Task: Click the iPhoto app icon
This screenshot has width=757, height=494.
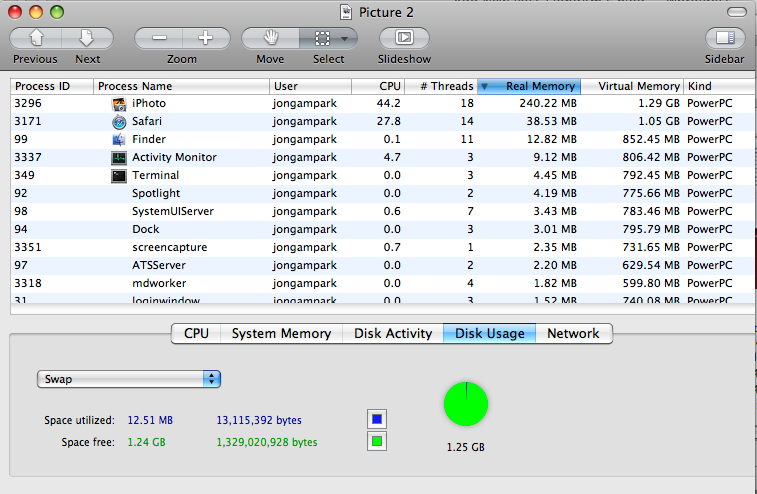Action: click(119, 103)
